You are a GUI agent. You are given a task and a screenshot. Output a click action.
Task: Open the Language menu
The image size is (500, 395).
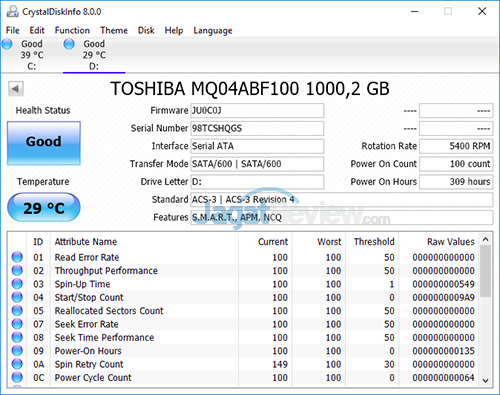coord(213,30)
